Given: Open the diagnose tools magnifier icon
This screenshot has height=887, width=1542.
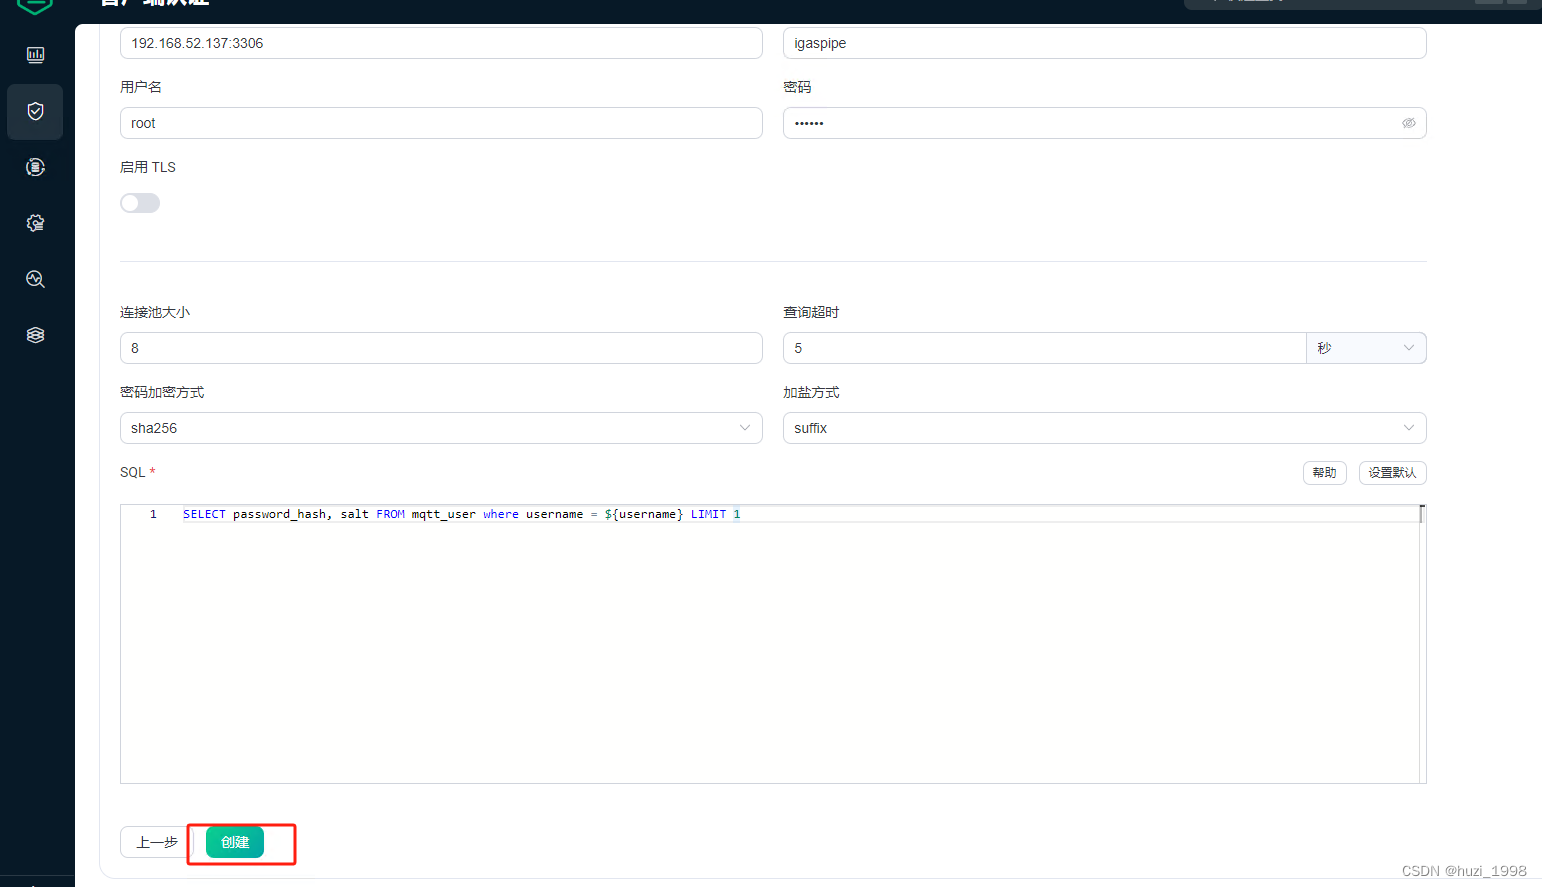Looking at the screenshot, I should [35, 279].
